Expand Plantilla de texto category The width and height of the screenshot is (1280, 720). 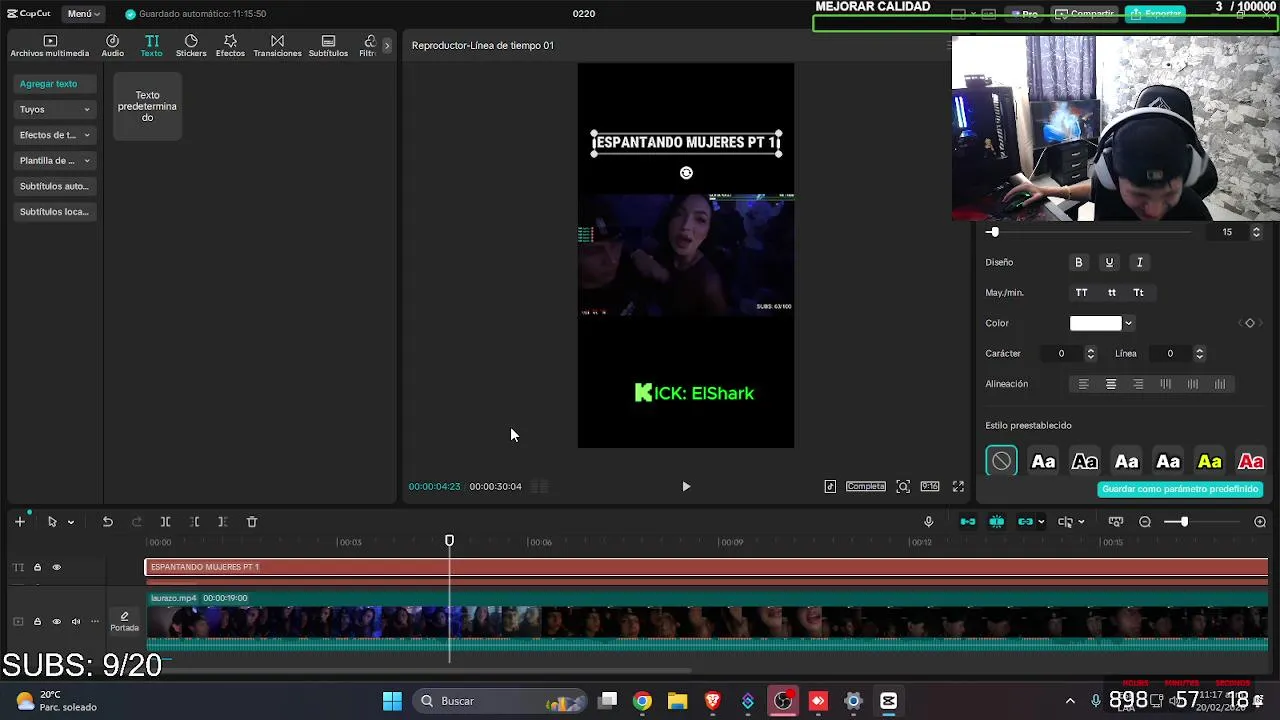click(55, 160)
